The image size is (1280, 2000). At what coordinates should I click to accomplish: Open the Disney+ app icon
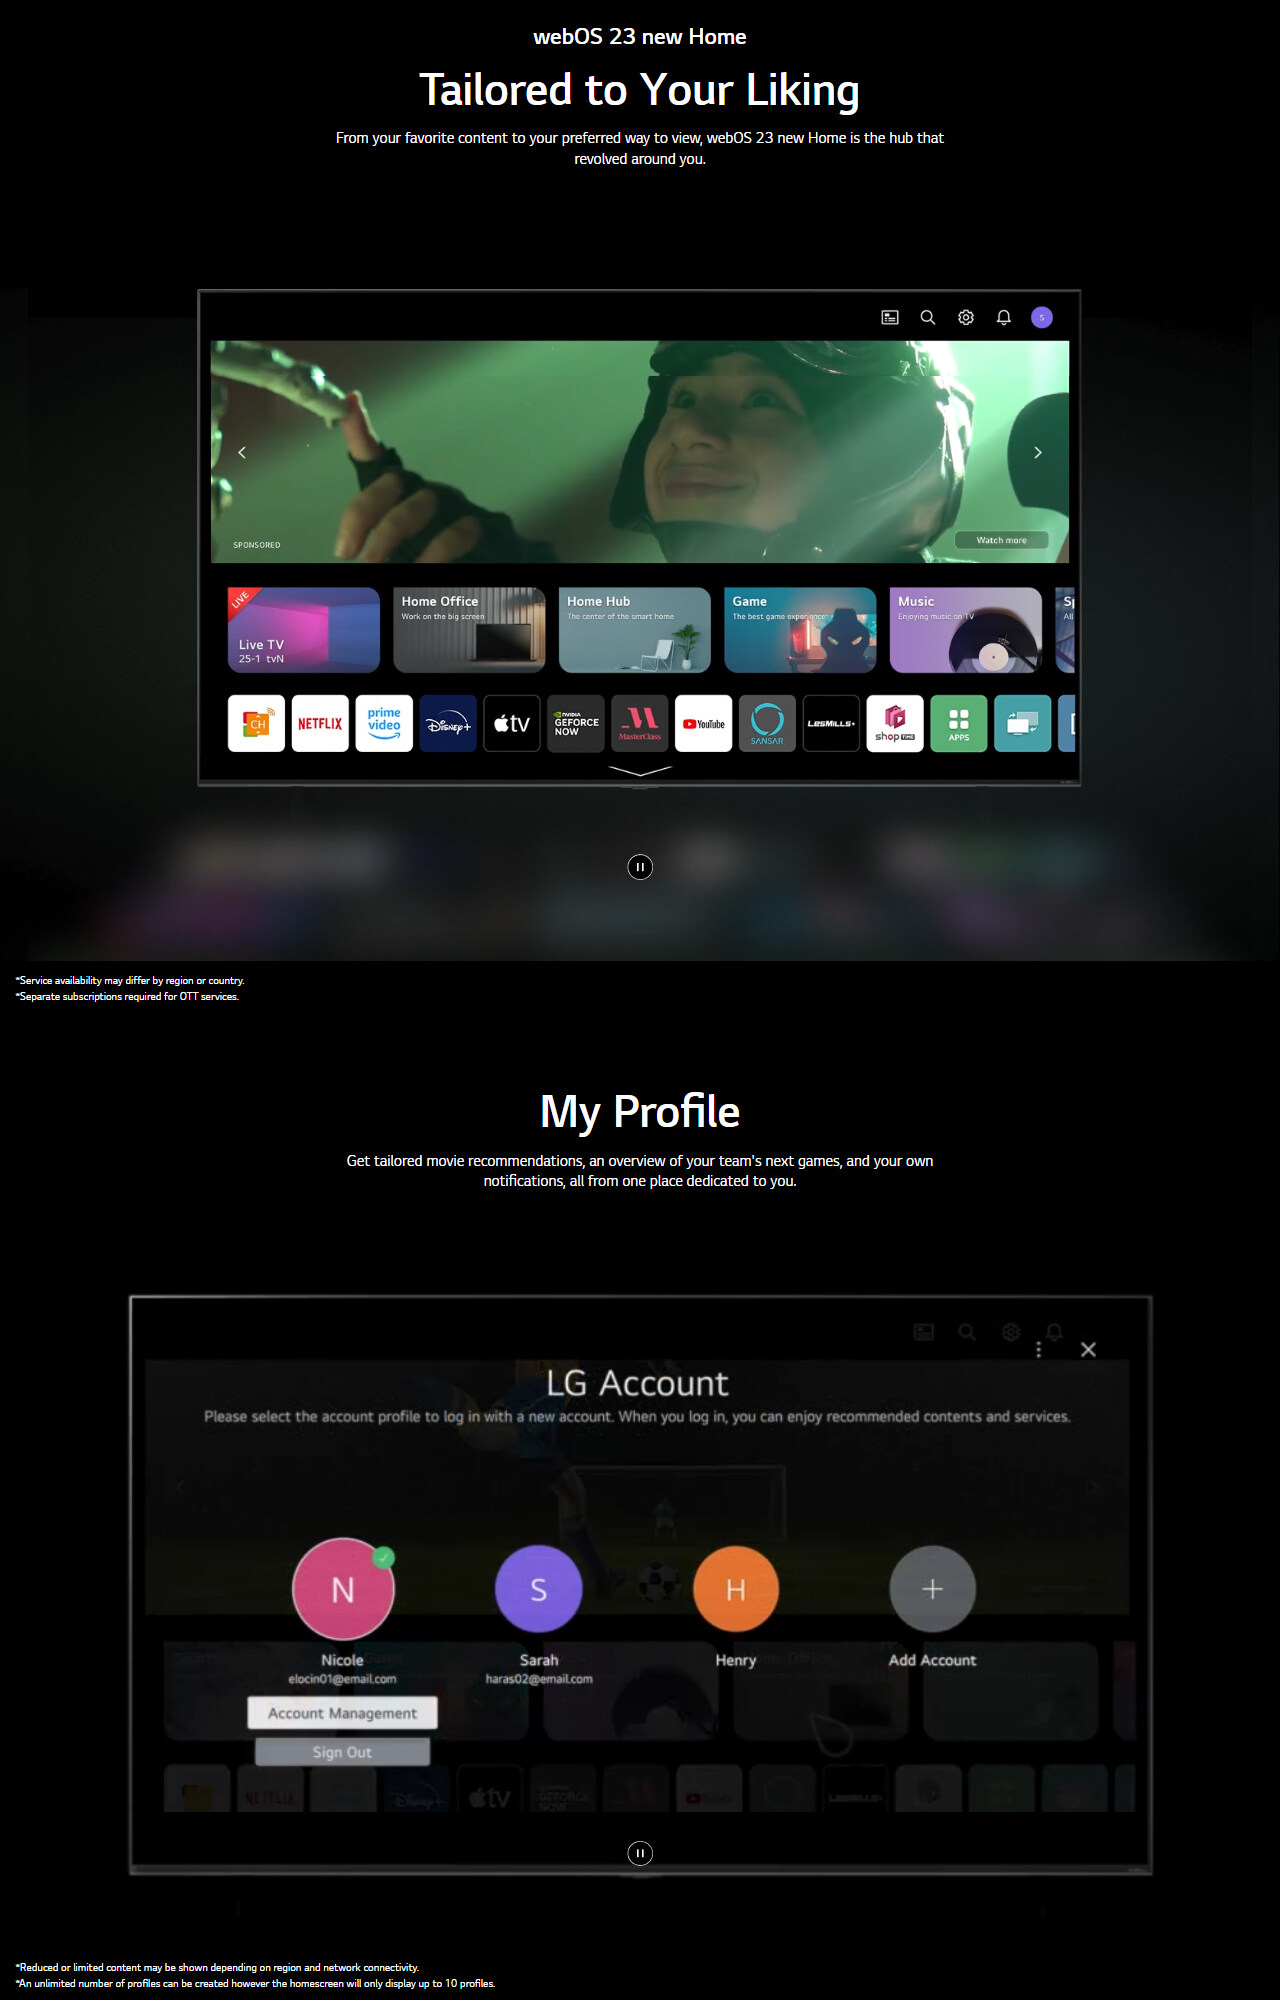[448, 723]
